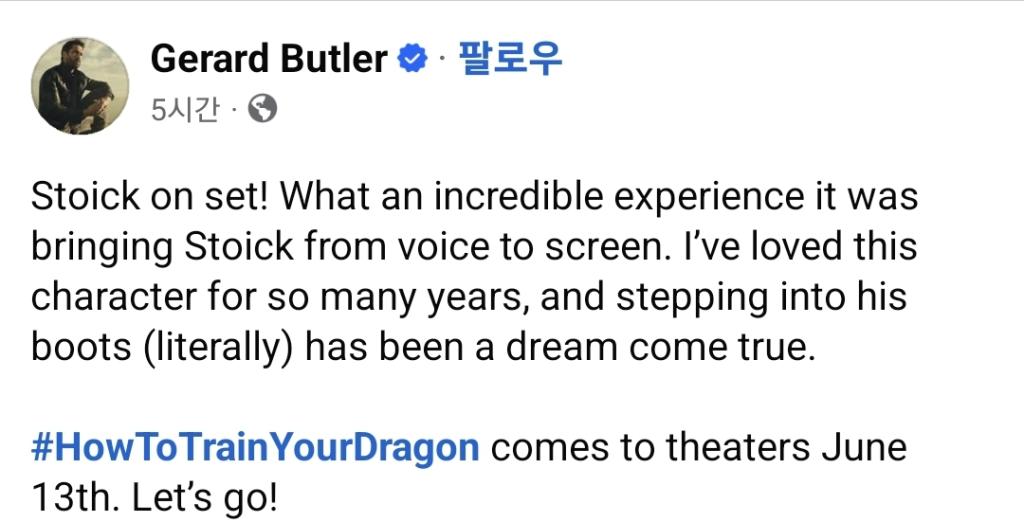Click the dot separator before 팔로우
Image resolution: width=1024 pixels, height=522 pixels.
(x=443, y=59)
